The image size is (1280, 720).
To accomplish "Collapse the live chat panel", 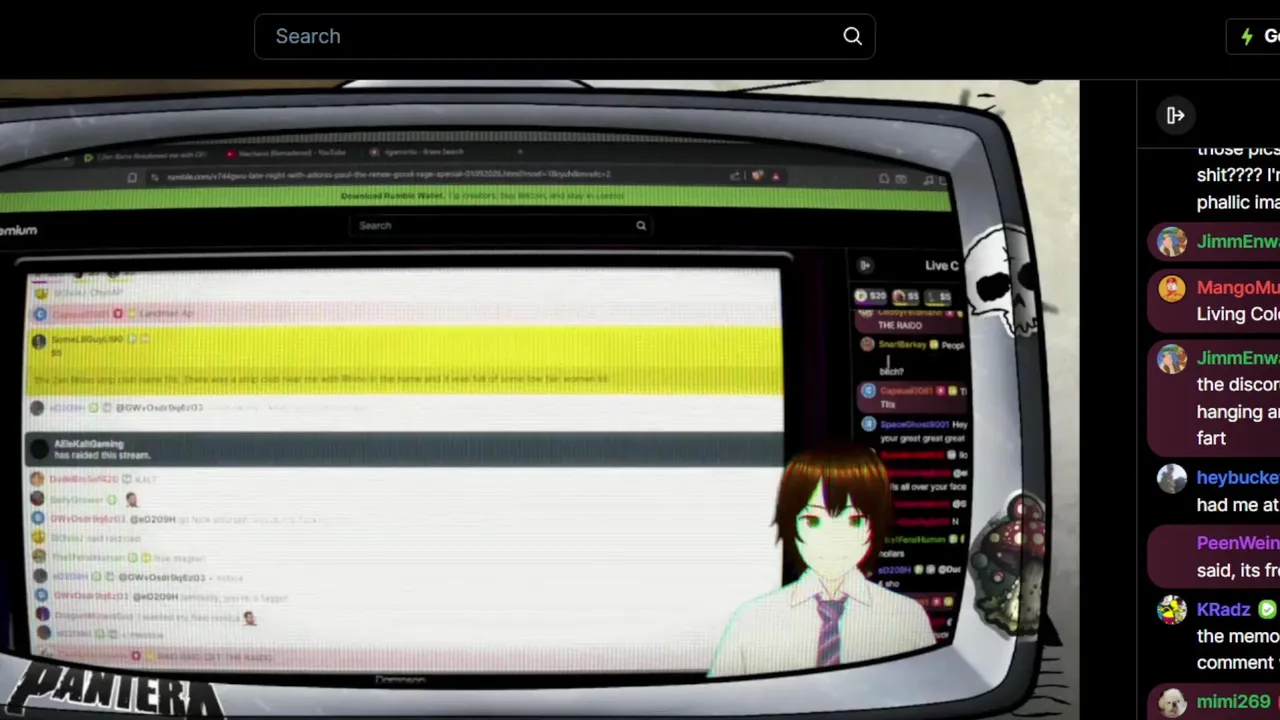I will coord(1176,115).
